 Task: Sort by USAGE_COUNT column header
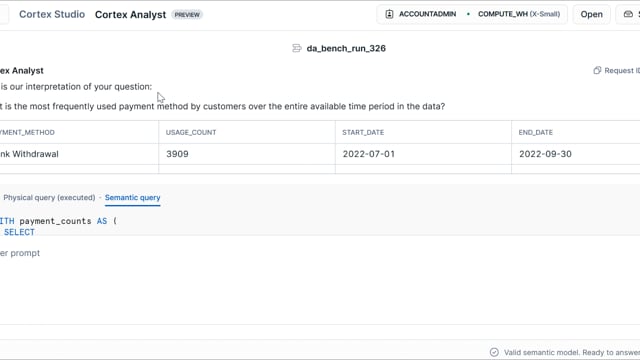191,132
